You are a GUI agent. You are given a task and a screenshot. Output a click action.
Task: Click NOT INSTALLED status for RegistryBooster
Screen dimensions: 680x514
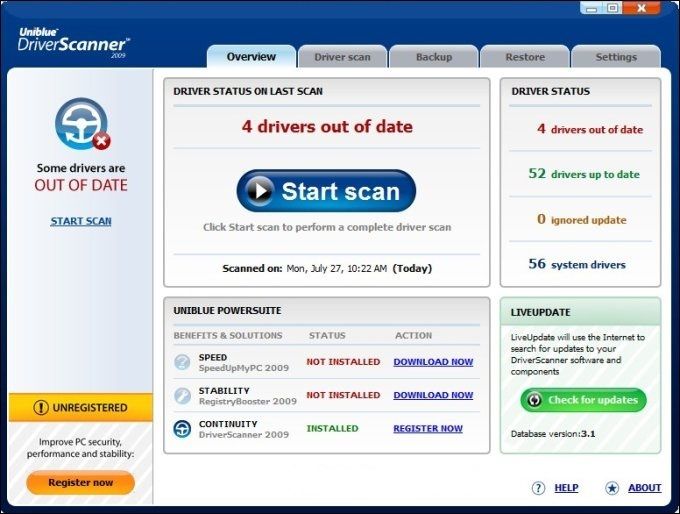(343, 395)
